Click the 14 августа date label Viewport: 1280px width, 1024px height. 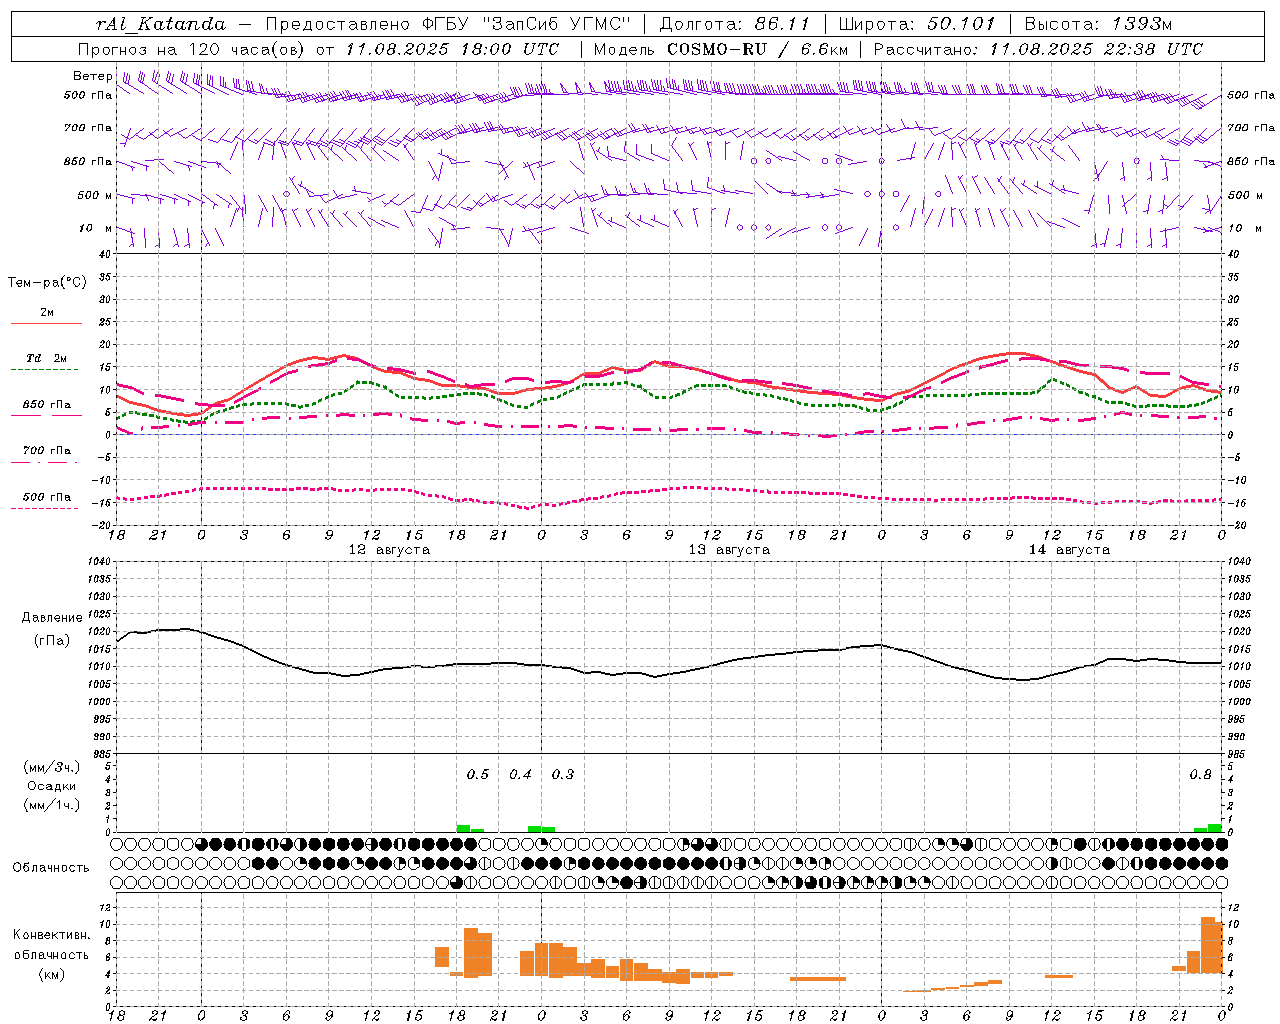coord(1069,550)
